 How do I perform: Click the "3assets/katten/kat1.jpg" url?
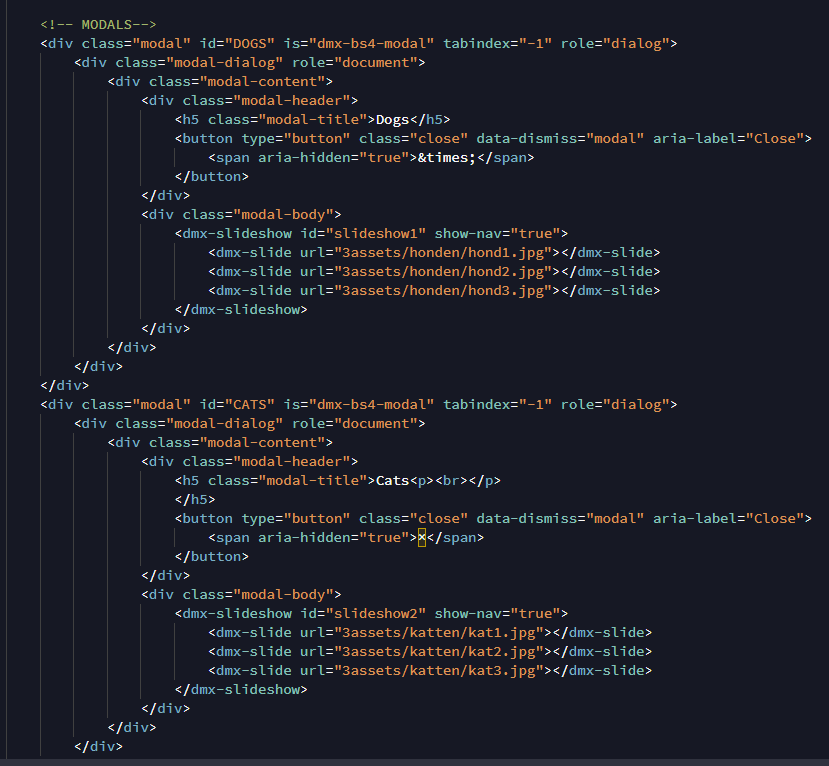click(x=439, y=633)
